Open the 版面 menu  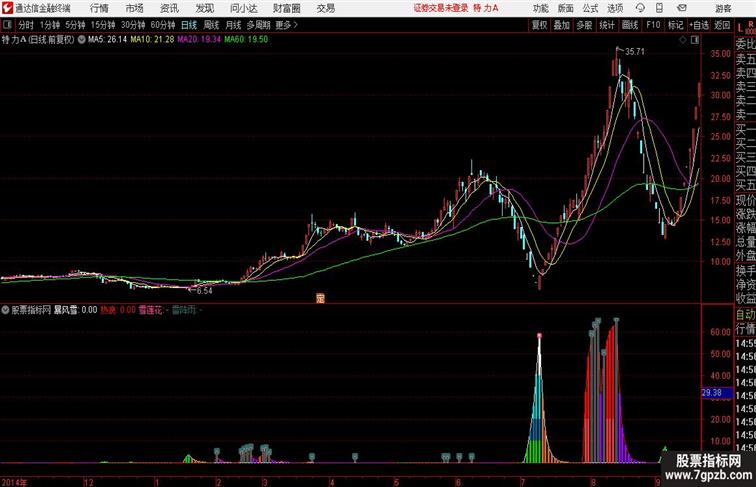click(x=566, y=8)
